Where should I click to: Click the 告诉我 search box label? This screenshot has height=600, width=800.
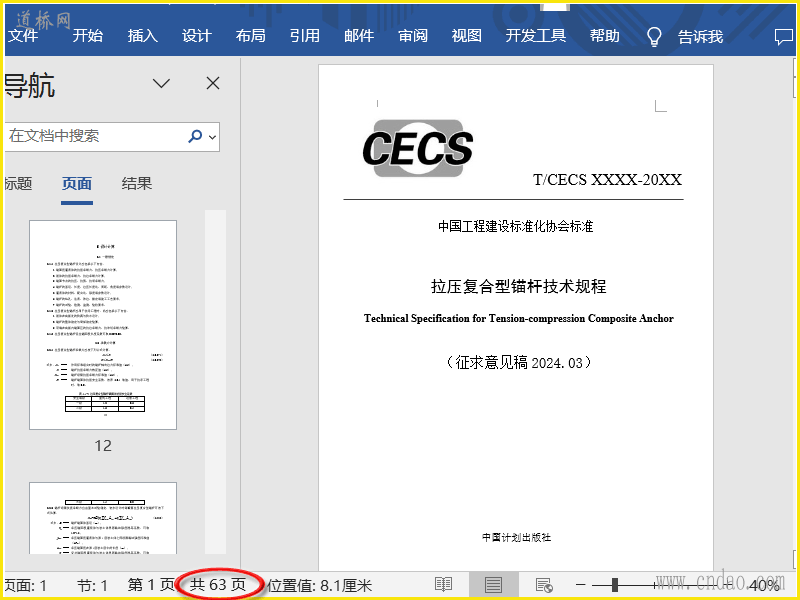(x=701, y=37)
